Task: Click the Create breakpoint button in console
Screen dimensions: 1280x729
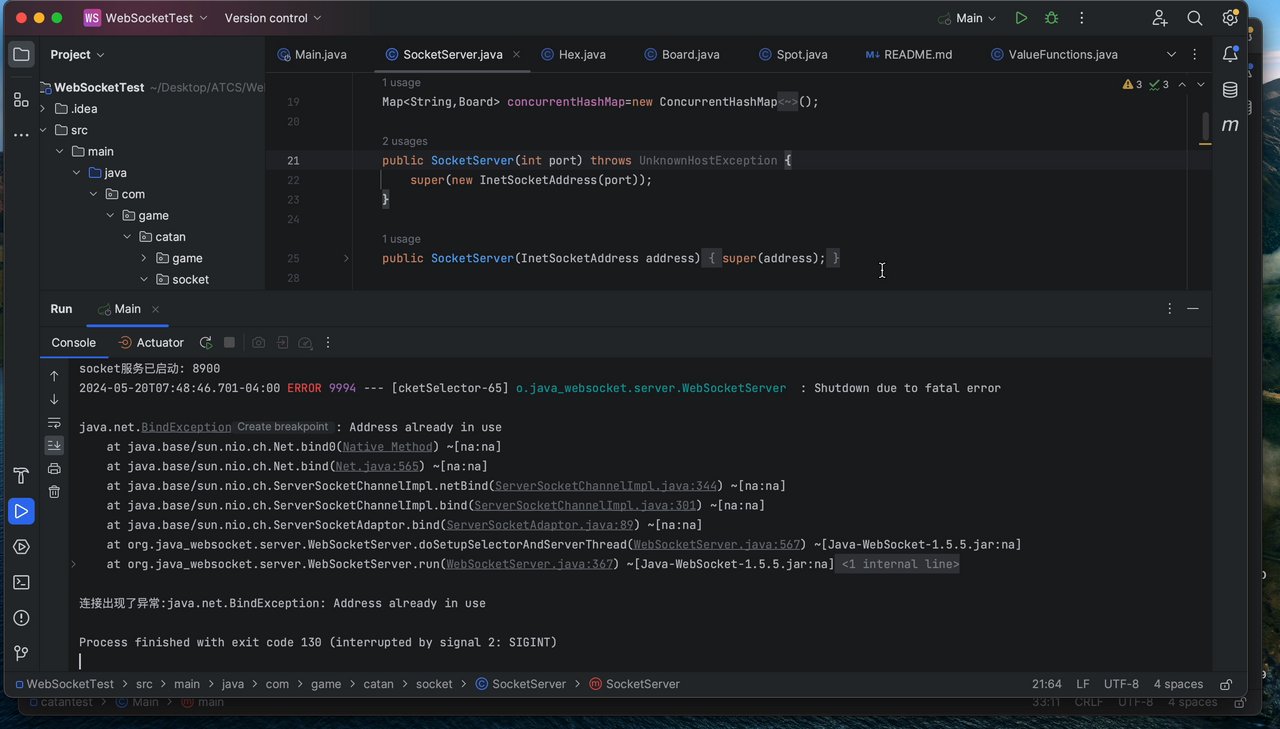Action: (x=282, y=427)
